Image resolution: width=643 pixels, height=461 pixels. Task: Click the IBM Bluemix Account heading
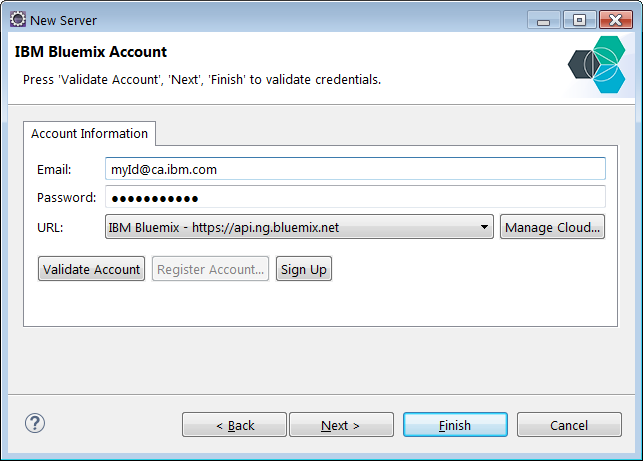91,52
